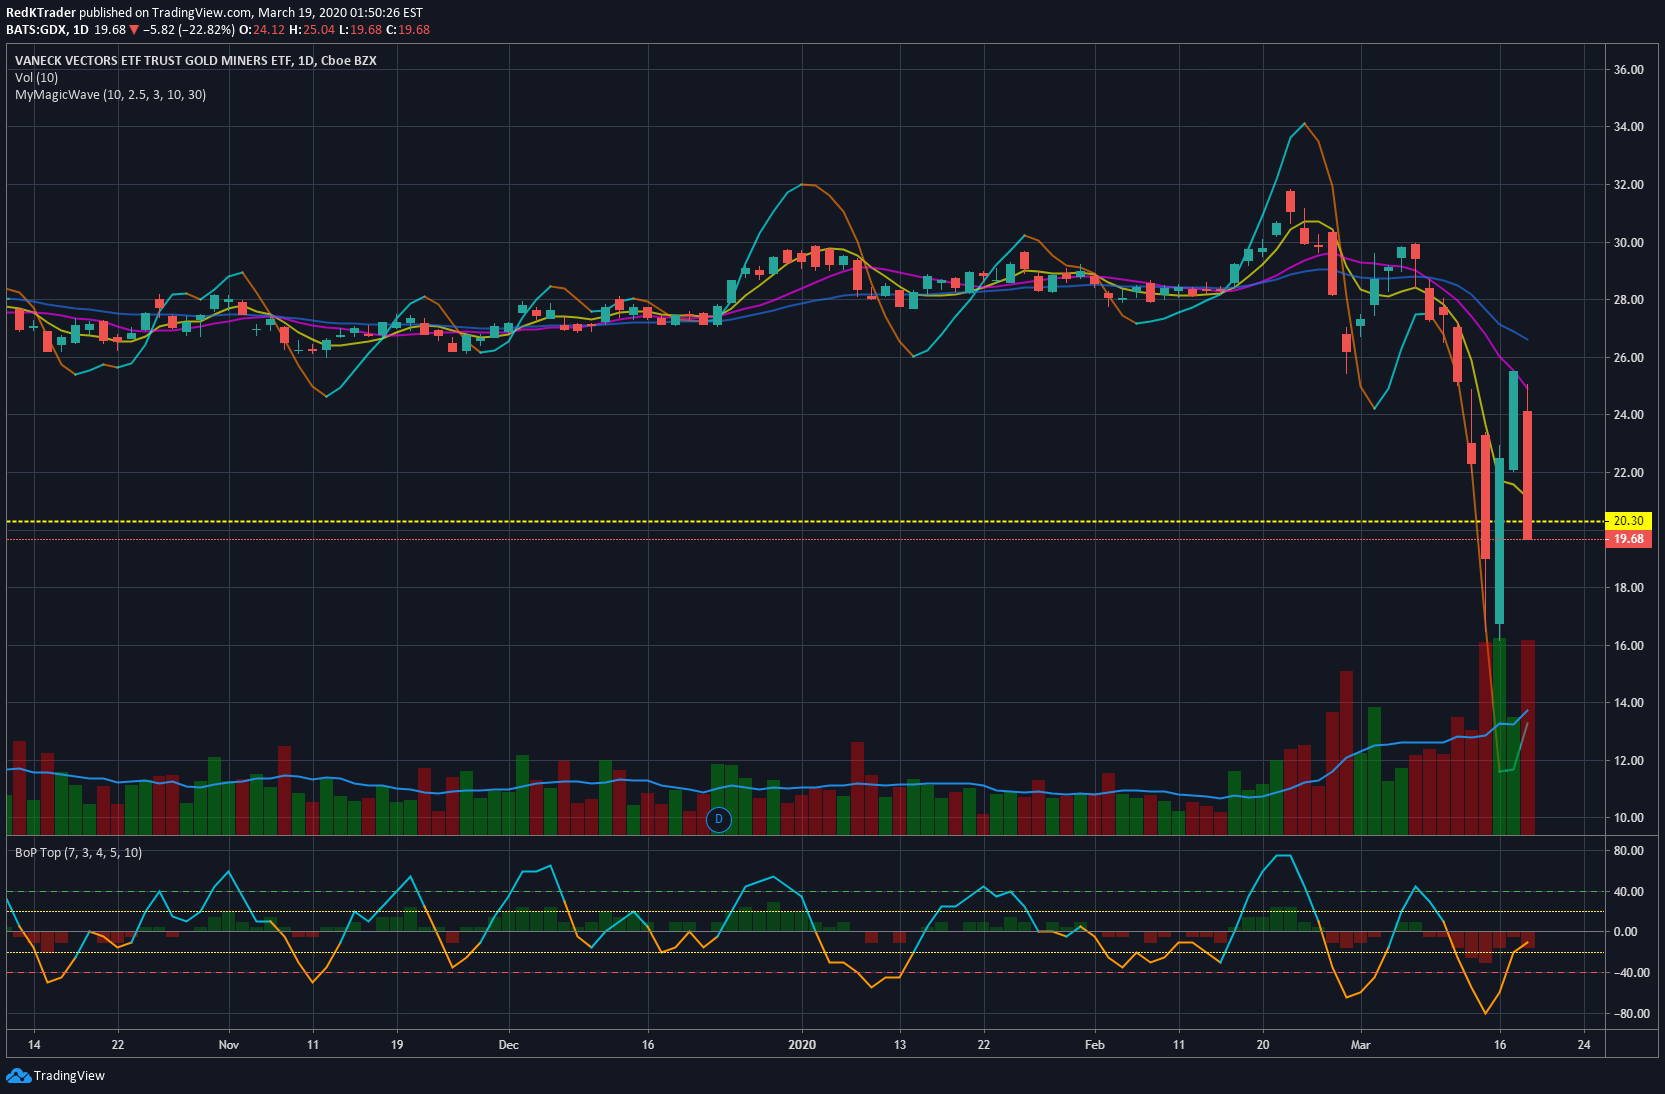Click the 22.00 price axis label
The height and width of the screenshot is (1094, 1665).
1628,473
